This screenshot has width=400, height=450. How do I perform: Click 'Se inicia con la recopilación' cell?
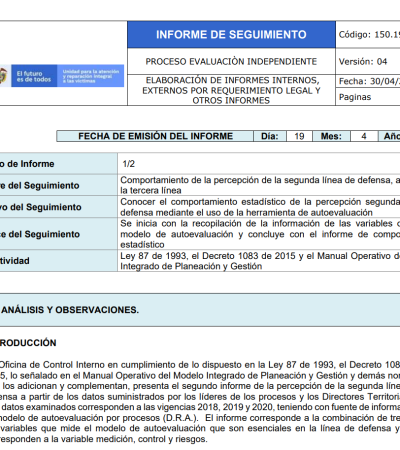pos(259,234)
